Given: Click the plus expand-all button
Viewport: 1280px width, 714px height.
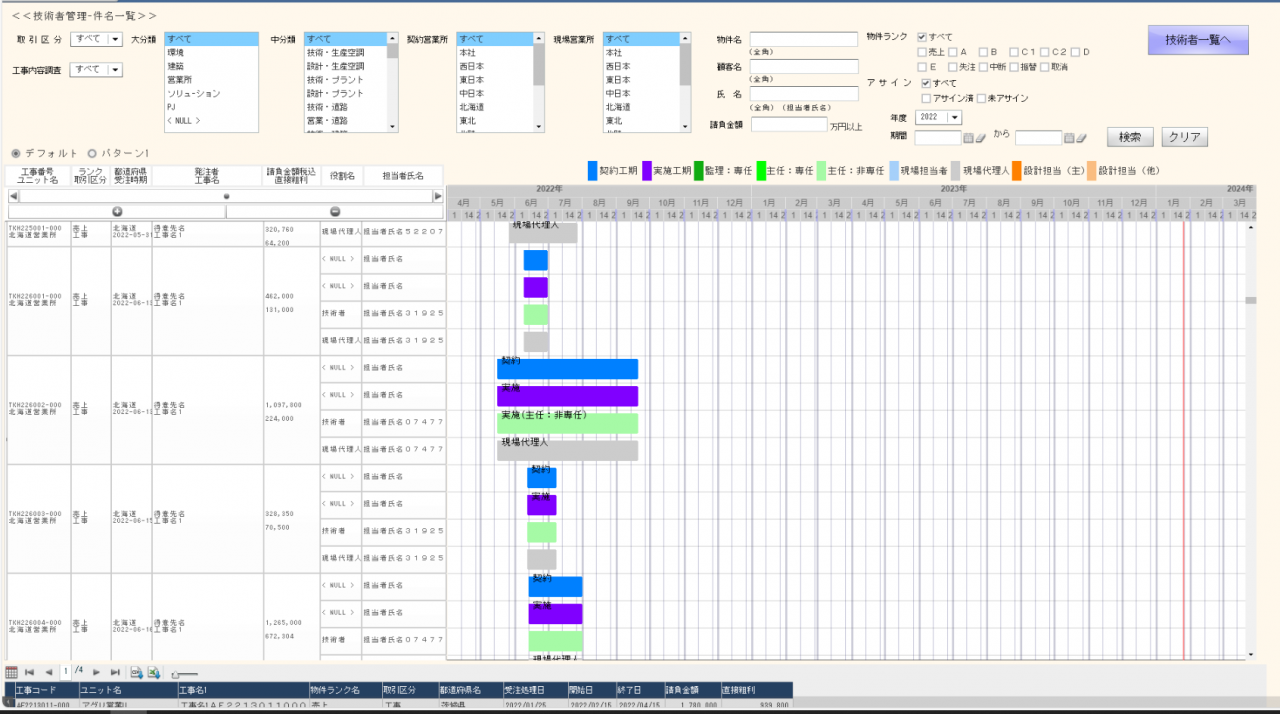Looking at the screenshot, I should coord(117,211).
